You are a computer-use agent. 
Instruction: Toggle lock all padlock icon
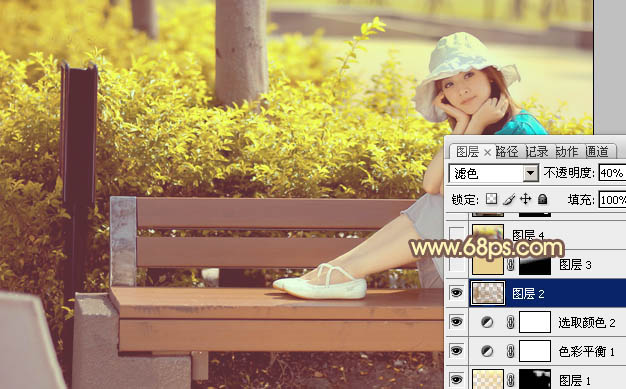point(542,199)
